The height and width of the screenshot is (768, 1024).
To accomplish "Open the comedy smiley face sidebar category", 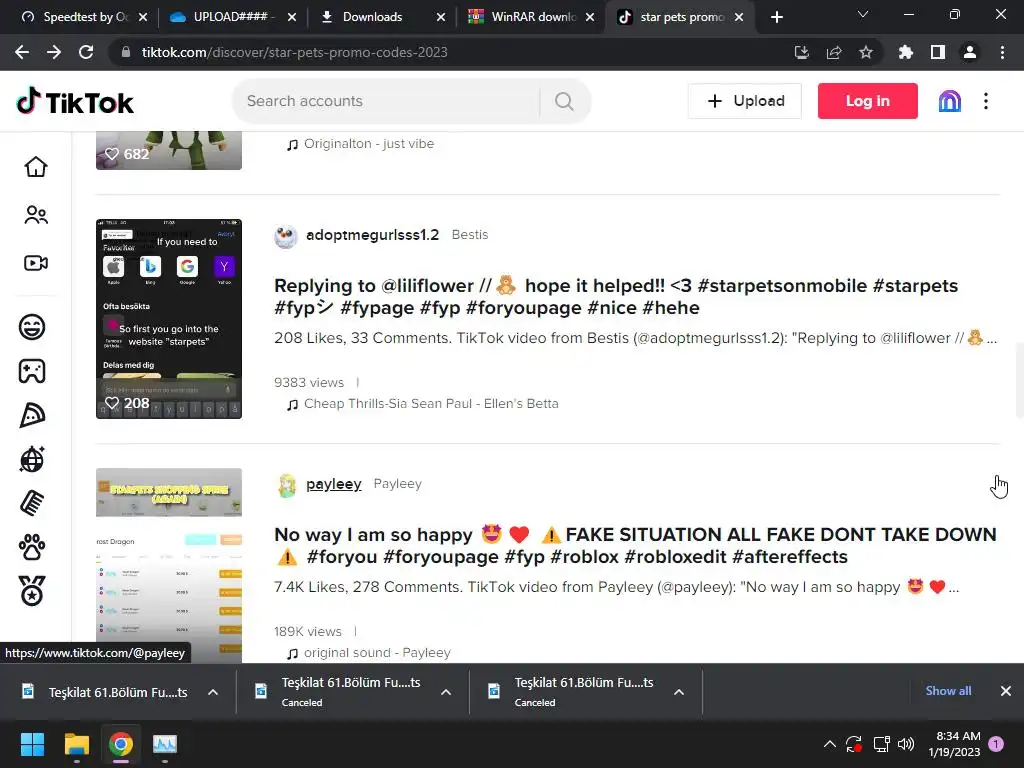I will tap(32, 327).
